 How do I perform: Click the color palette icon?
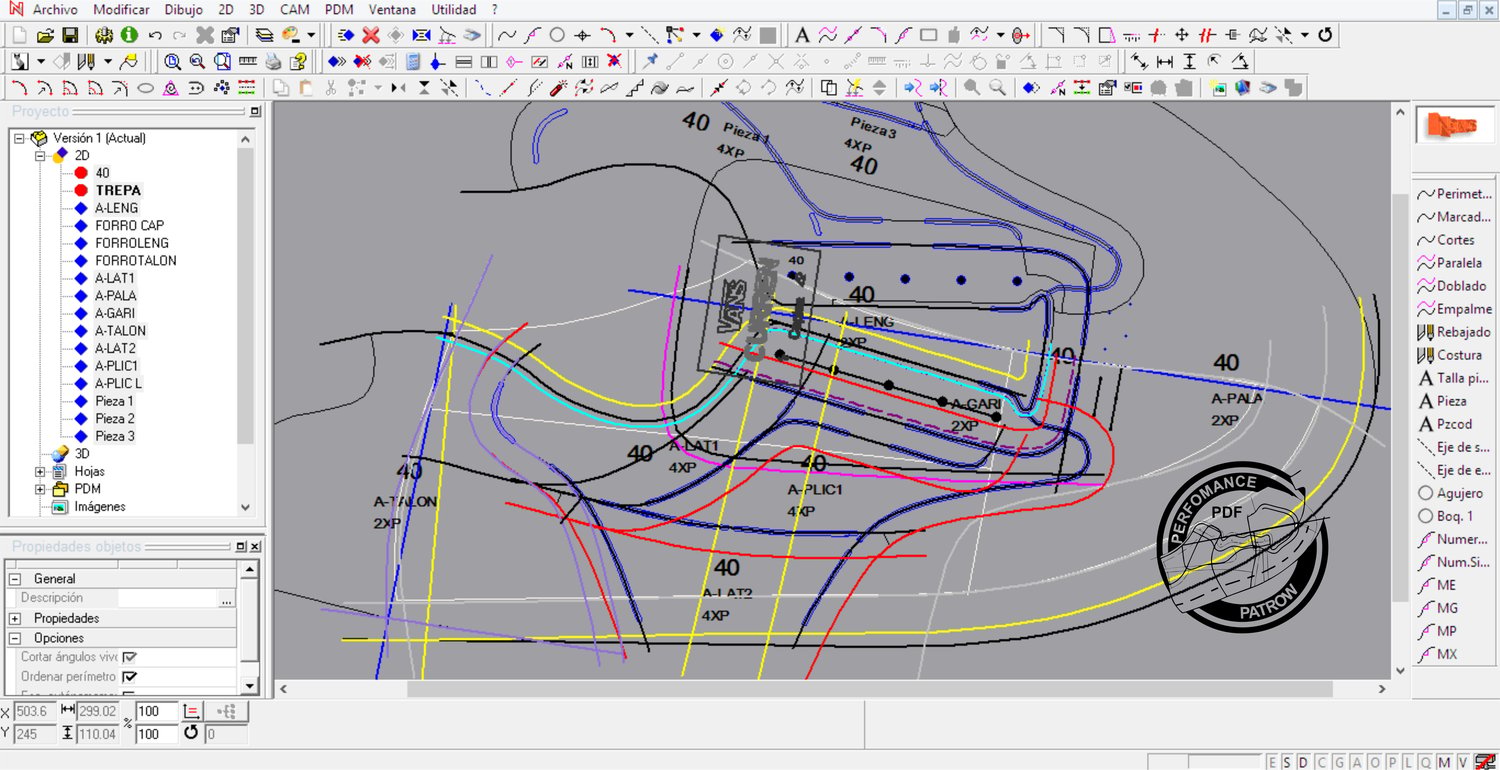[x=291, y=35]
